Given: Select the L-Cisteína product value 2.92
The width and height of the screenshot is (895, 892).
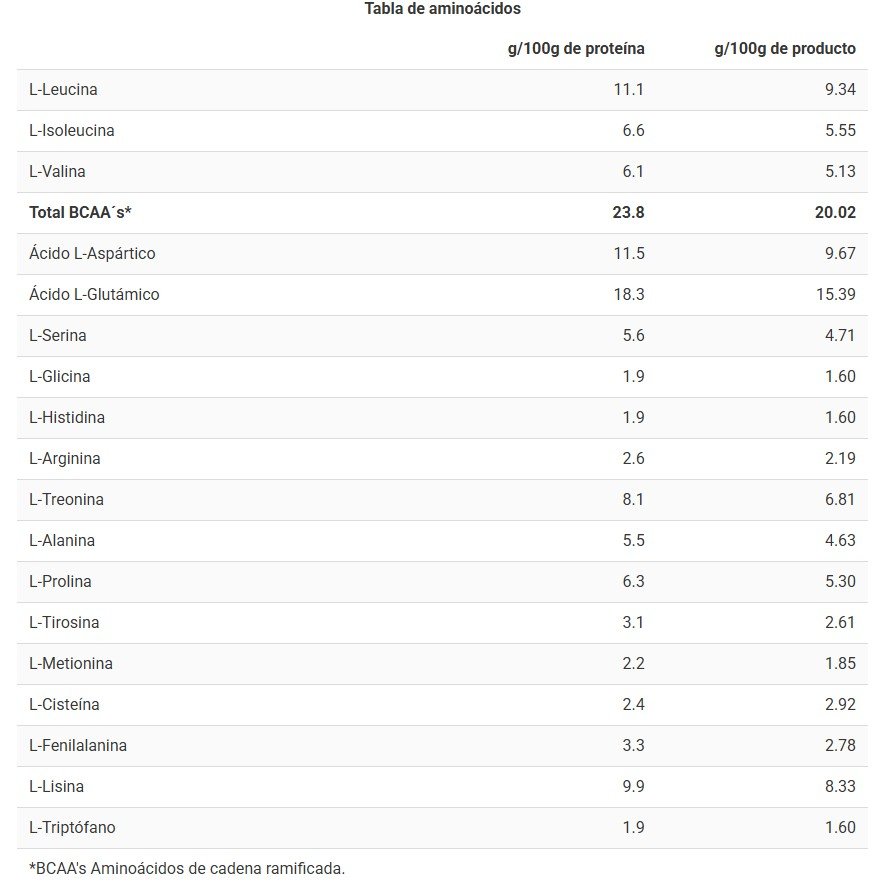Looking at the screenshot, I should [840, 705].
